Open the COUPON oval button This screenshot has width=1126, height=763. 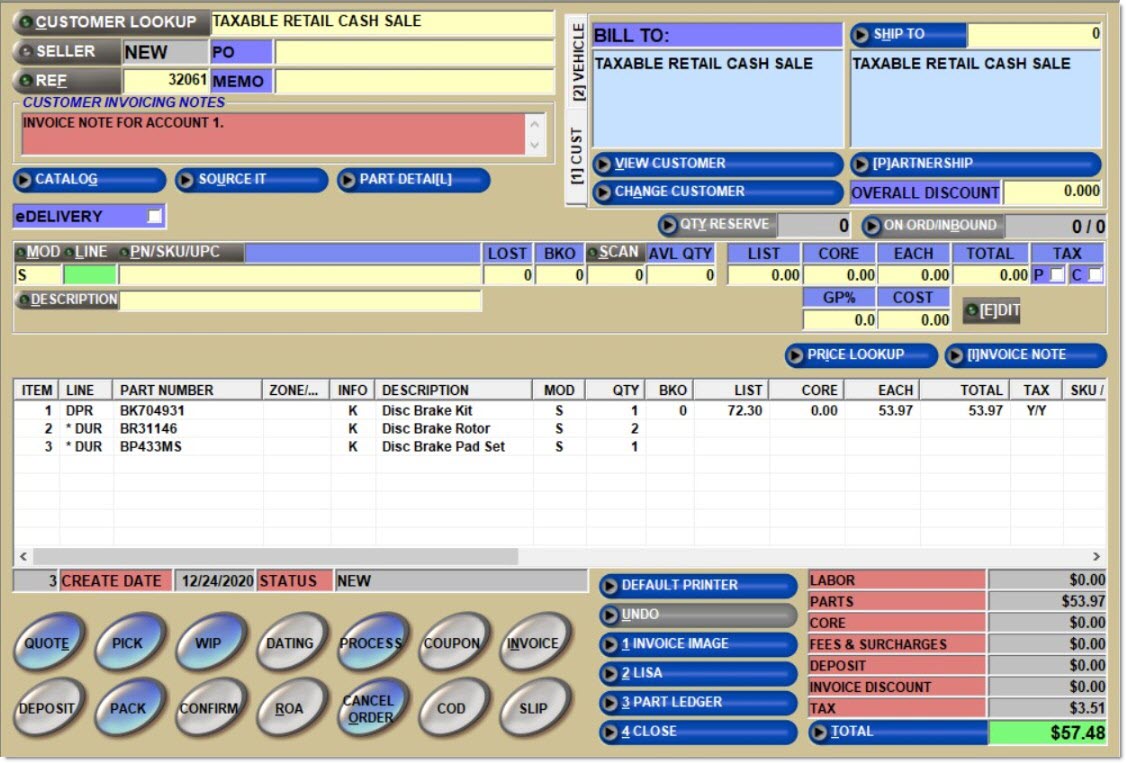click(452, 643)
